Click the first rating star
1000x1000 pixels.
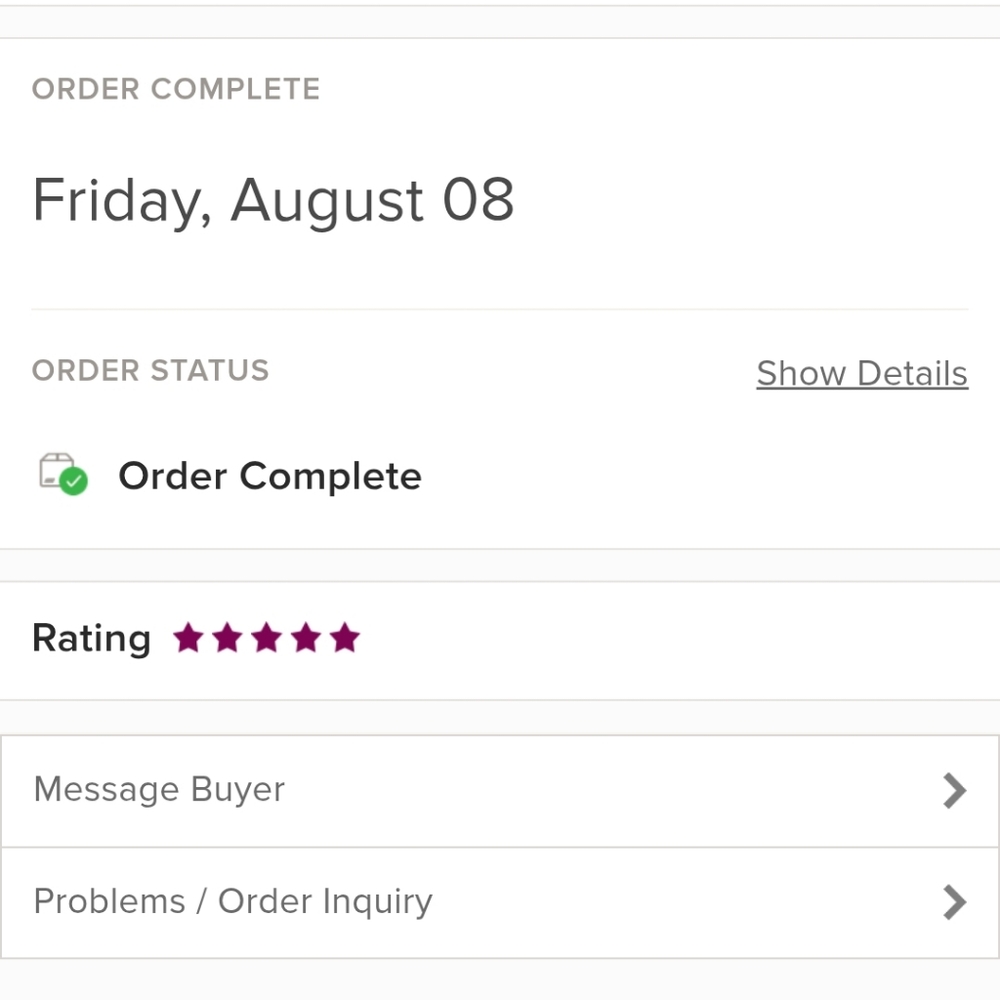188,638
